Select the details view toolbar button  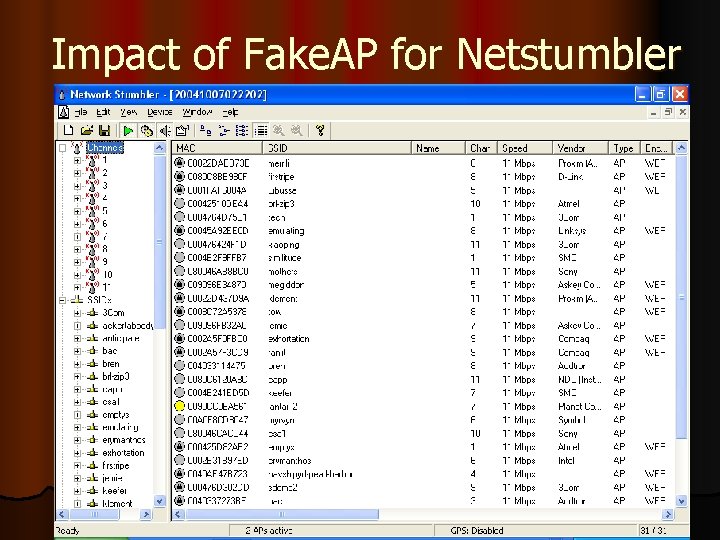click(x=261, y=131)
